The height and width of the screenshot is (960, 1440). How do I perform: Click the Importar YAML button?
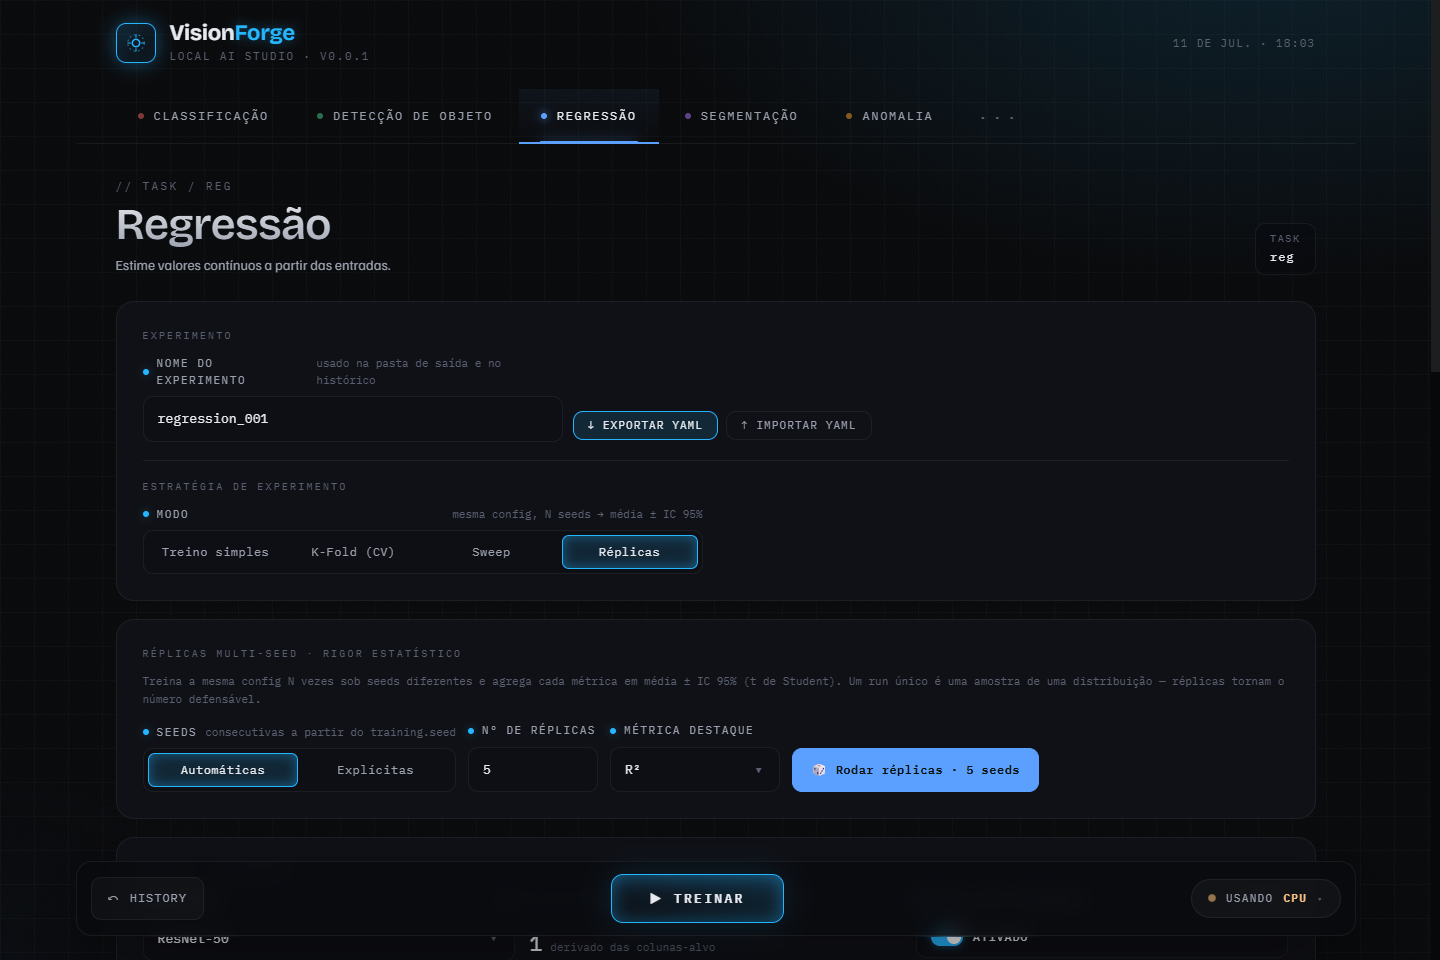click(798, 425)
